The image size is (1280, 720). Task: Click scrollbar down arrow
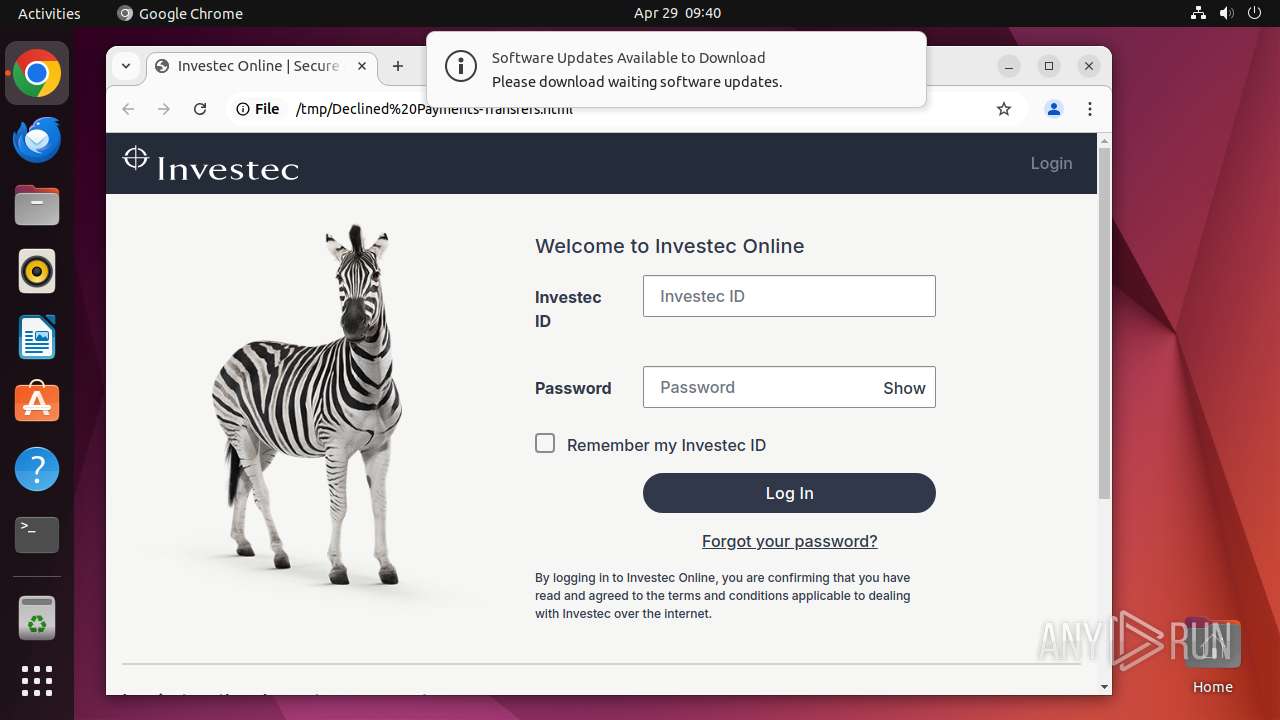pyautogui.click(x=1104, y=687)
